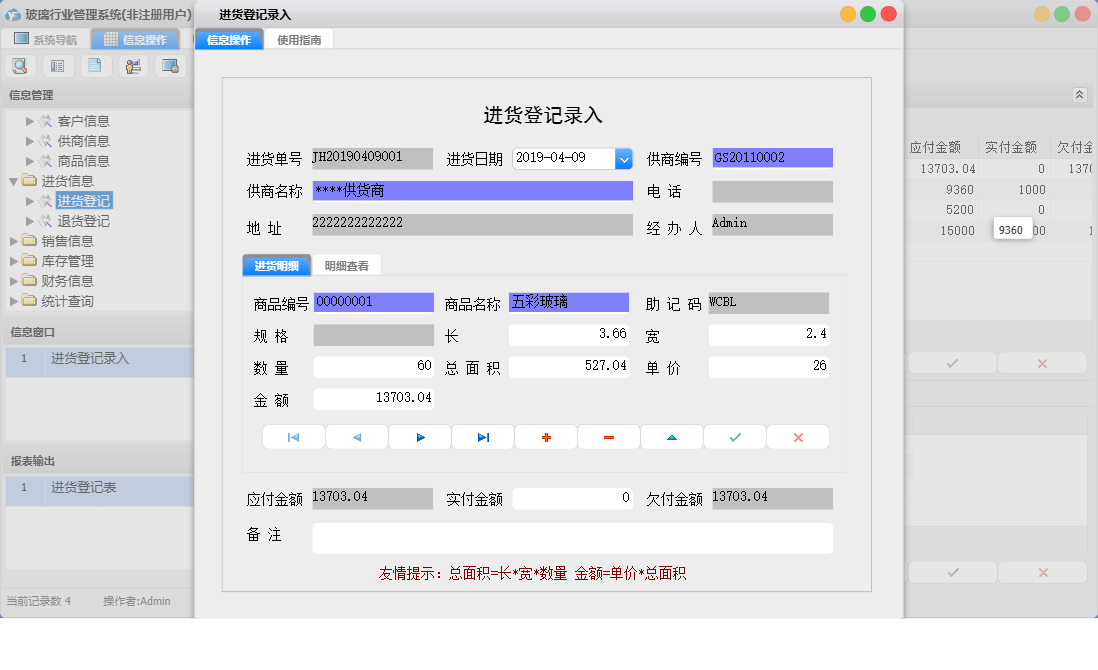1098x670 pixels.
Task: Open the 进货日期 date dropdown
Action: 625,157
